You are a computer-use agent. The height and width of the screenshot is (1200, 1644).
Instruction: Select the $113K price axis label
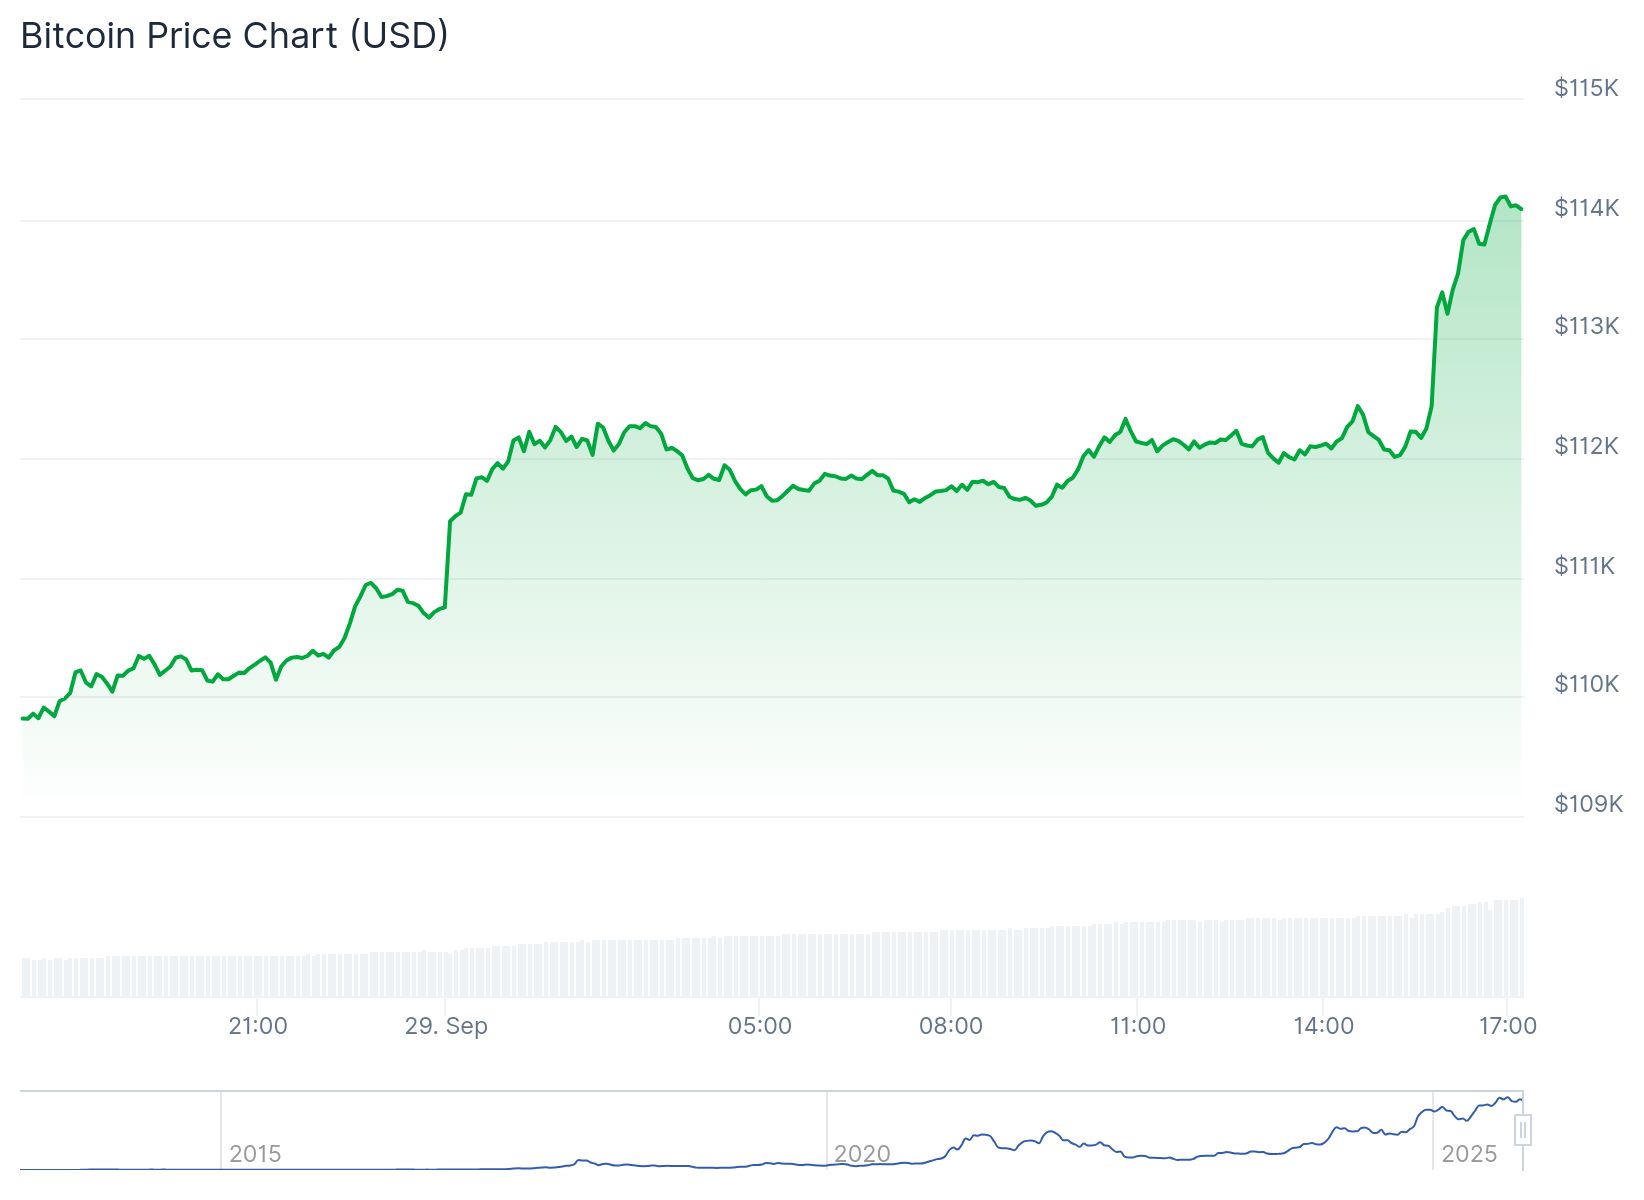coord(1586,326)
